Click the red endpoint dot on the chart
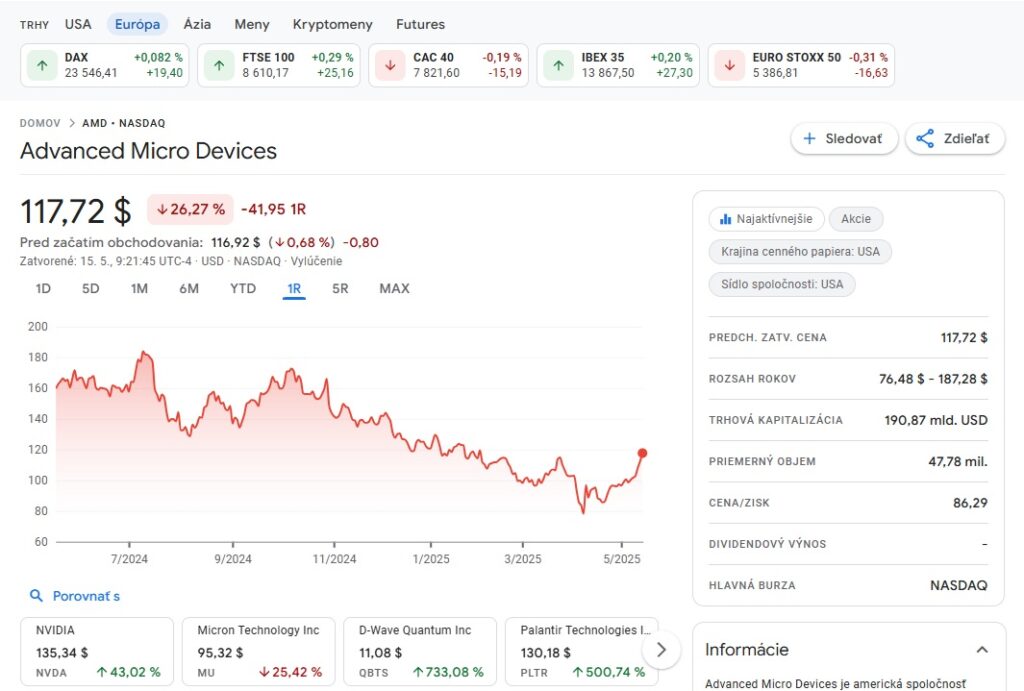Image resolution: width=1024 pixels, height=691 pixels. click(x=642, y=453)
